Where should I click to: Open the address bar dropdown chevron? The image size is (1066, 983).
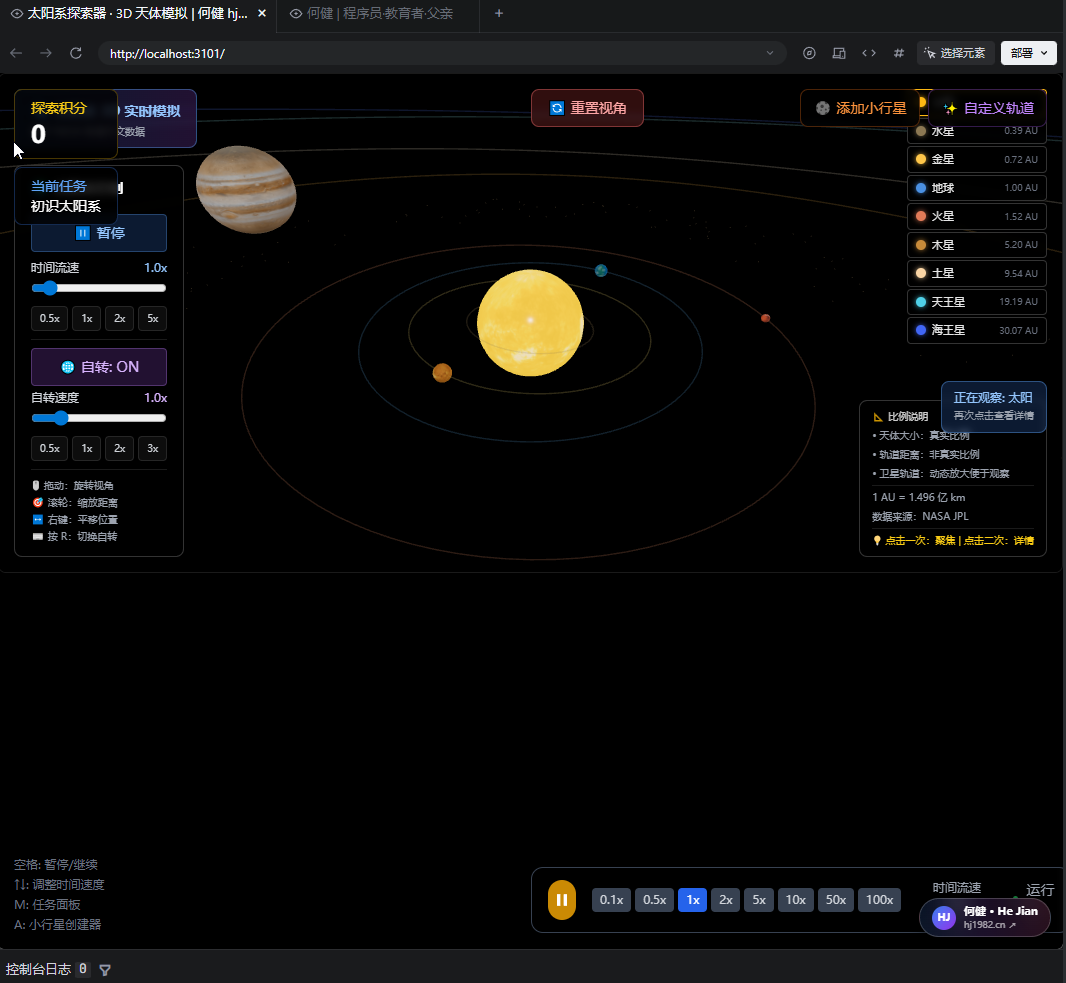[x=769, y=53]
